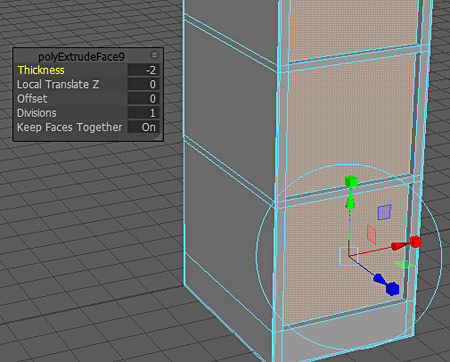
Task: Select the blue plane handle of manipulator
Action: pos(384,212)
